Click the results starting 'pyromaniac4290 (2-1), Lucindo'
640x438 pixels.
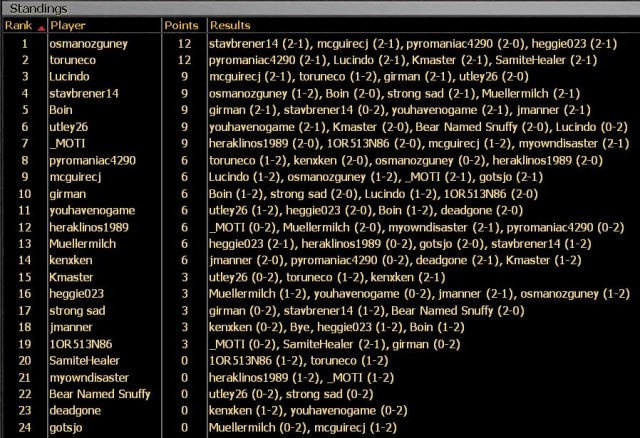[x=403, y=60]
